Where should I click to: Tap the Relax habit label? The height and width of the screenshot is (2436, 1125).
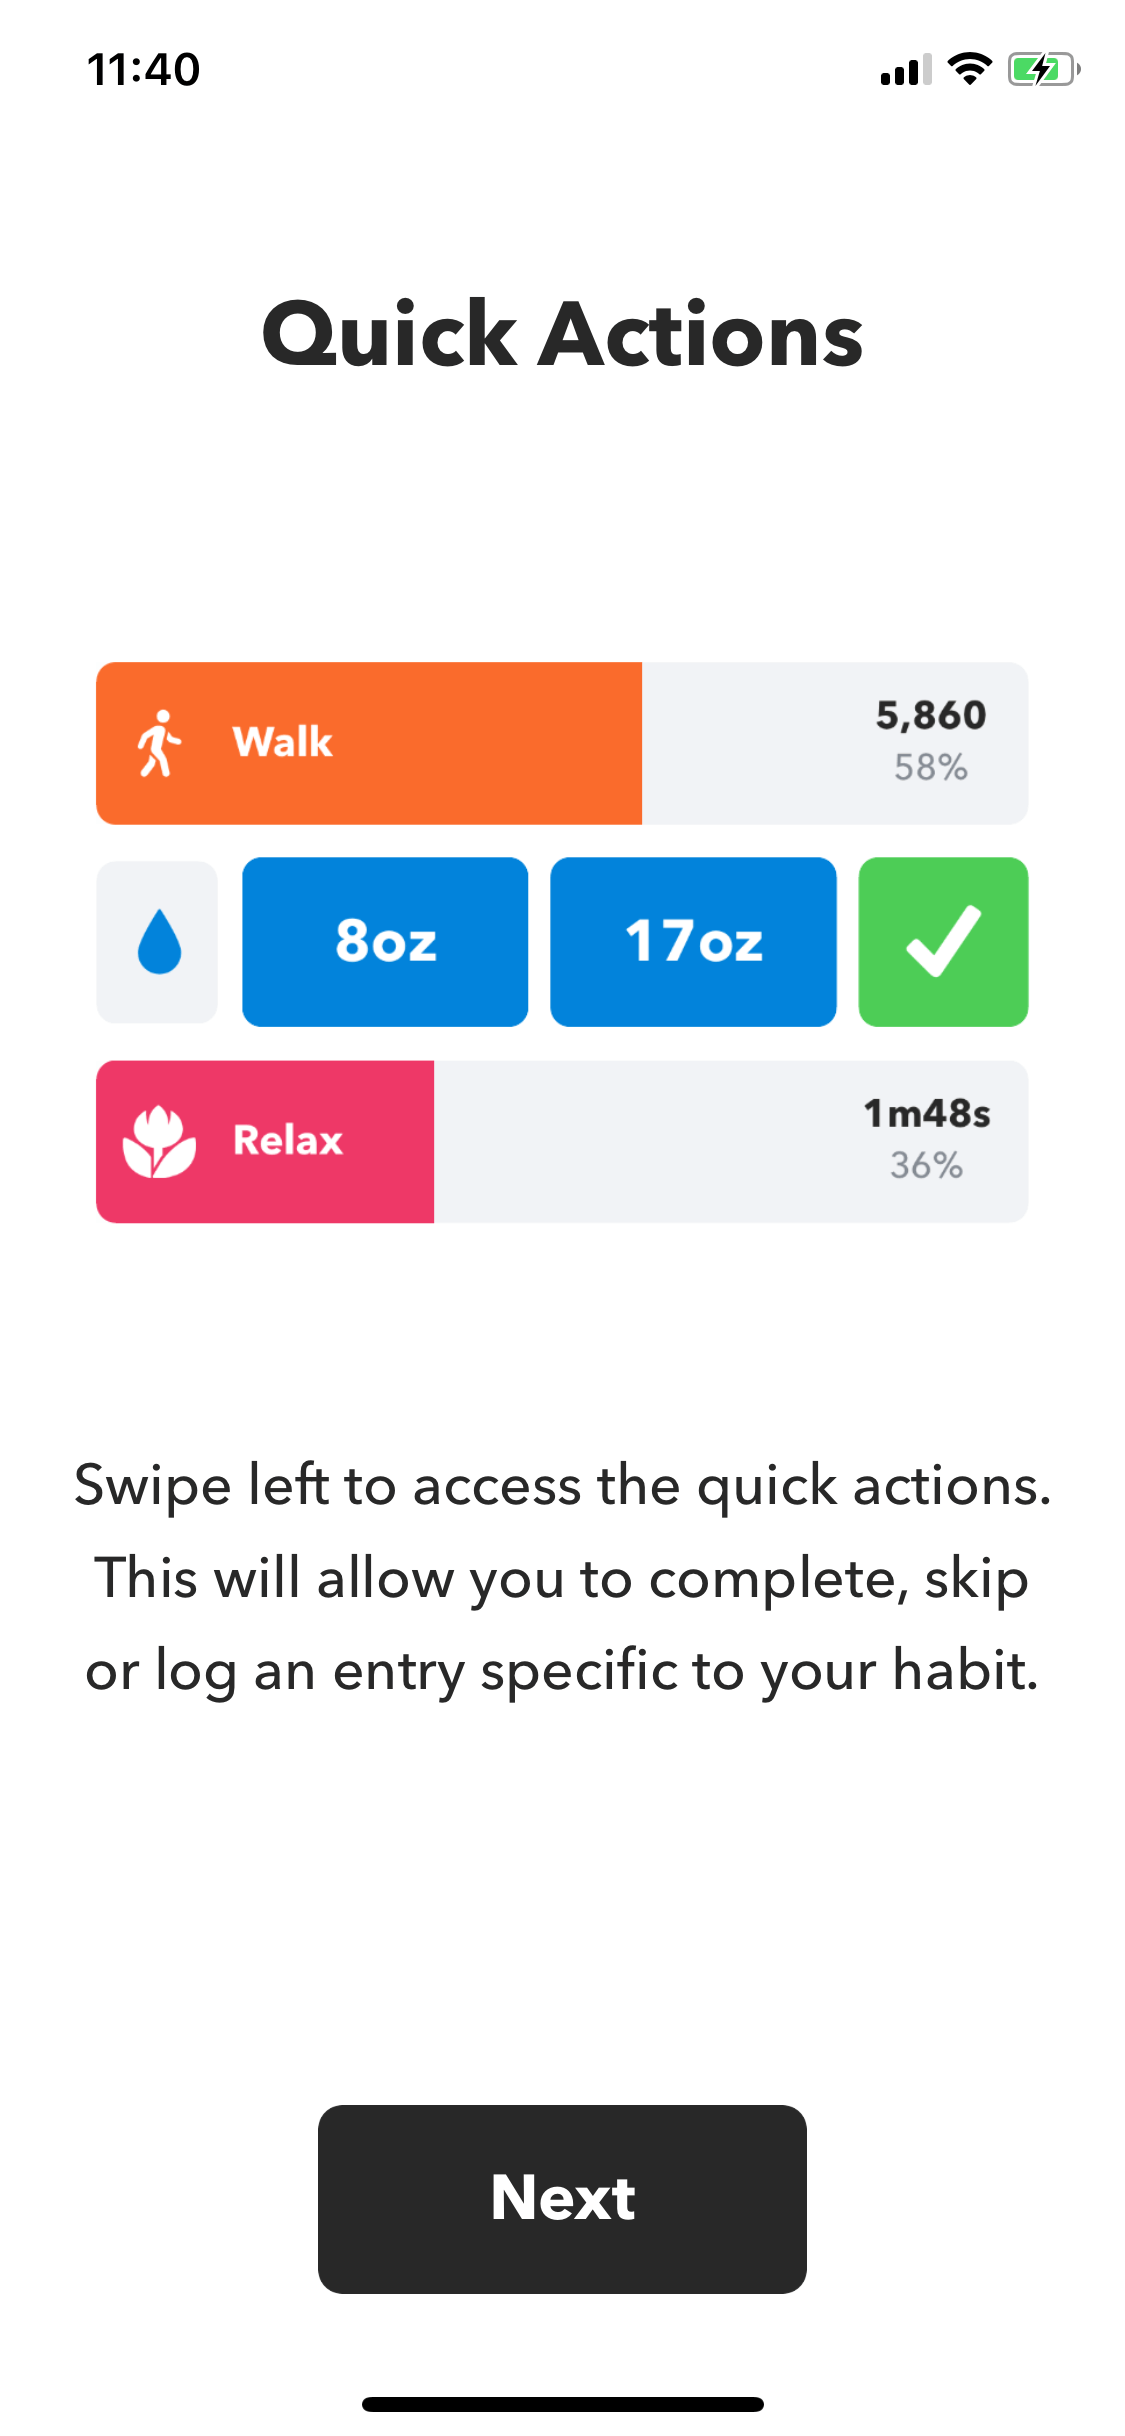[288, 1140]
